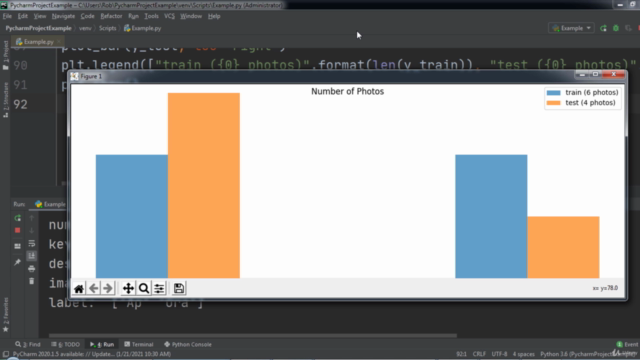Open the Tools menu
The width and height of the screenshot is (640, 360).
151,16
